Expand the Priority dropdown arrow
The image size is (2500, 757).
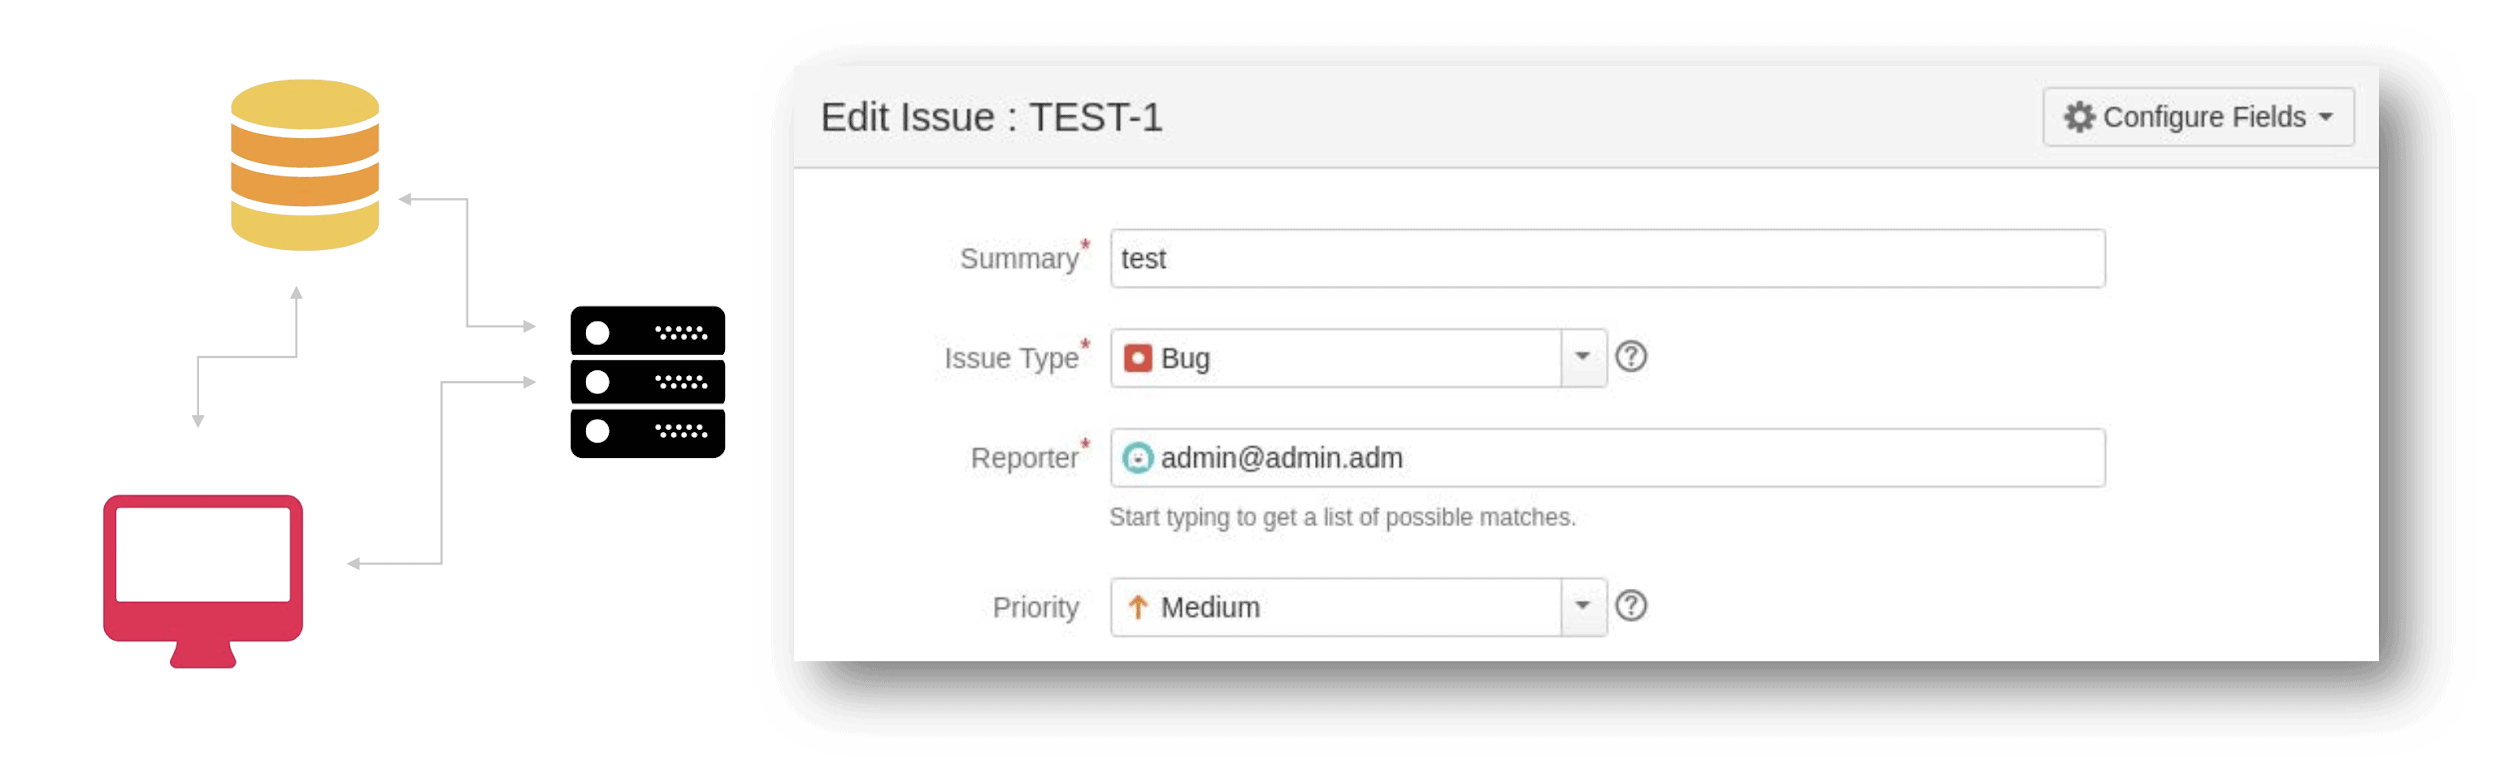point(1582,606)
